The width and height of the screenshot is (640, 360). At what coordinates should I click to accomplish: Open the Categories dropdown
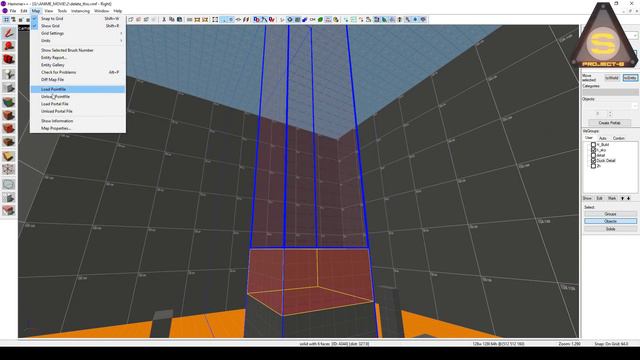pyautogui.click(x=610, y=92)
